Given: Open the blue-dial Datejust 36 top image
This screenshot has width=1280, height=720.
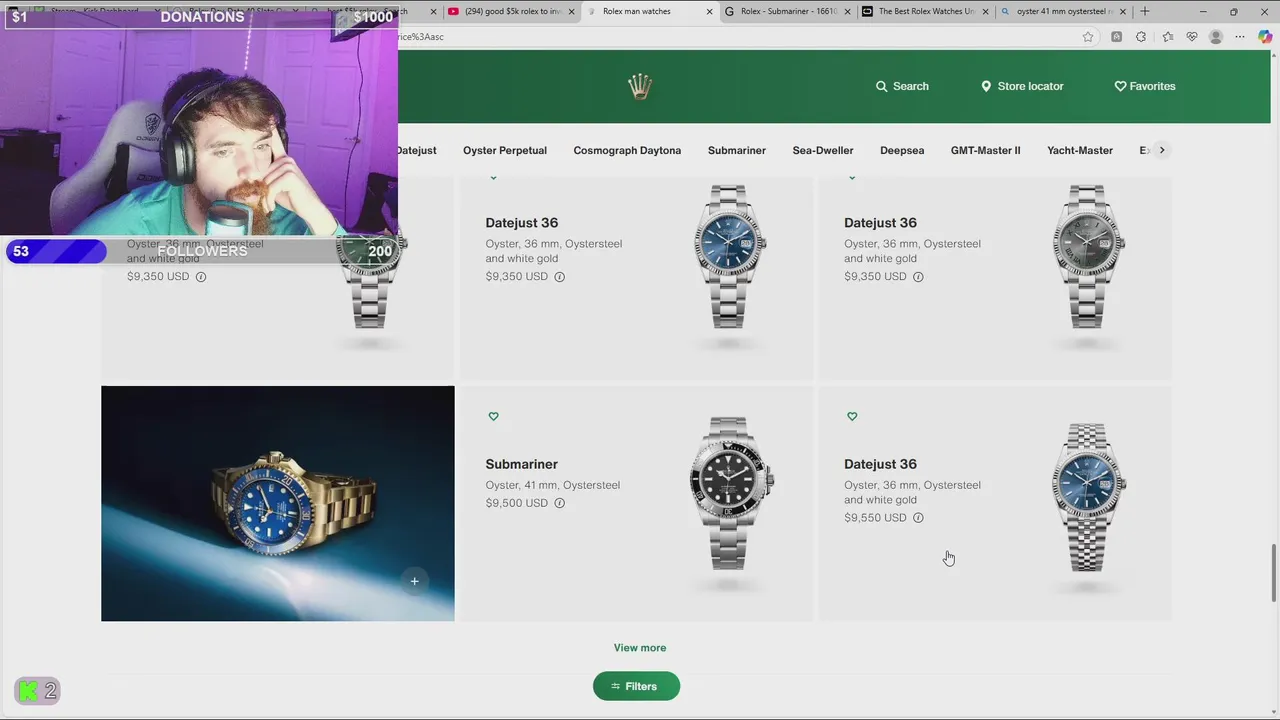Looking at the screenshot, I should click(x=730, y=257).
